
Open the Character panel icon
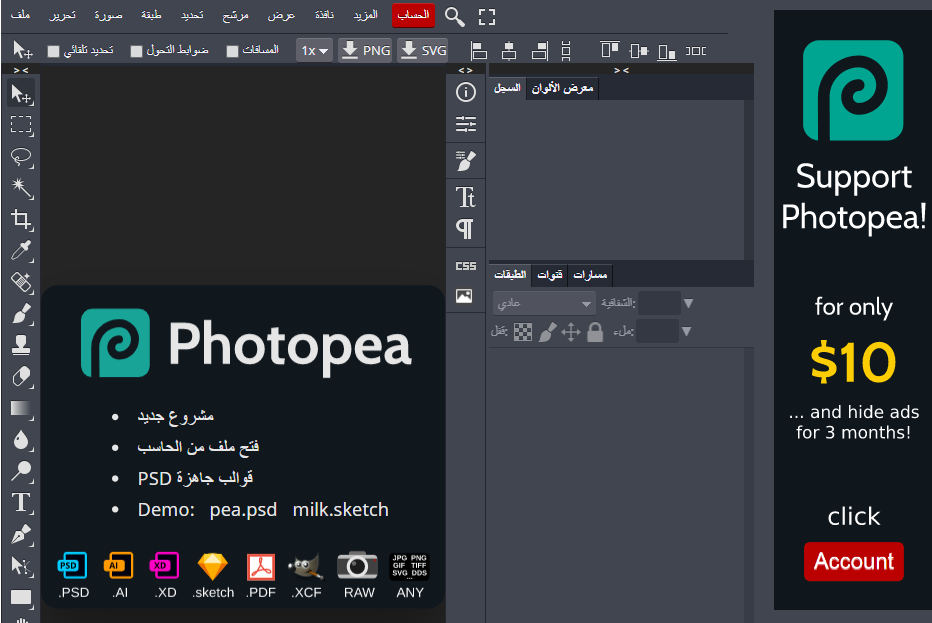pyautogui.click(x=465, y=197)
